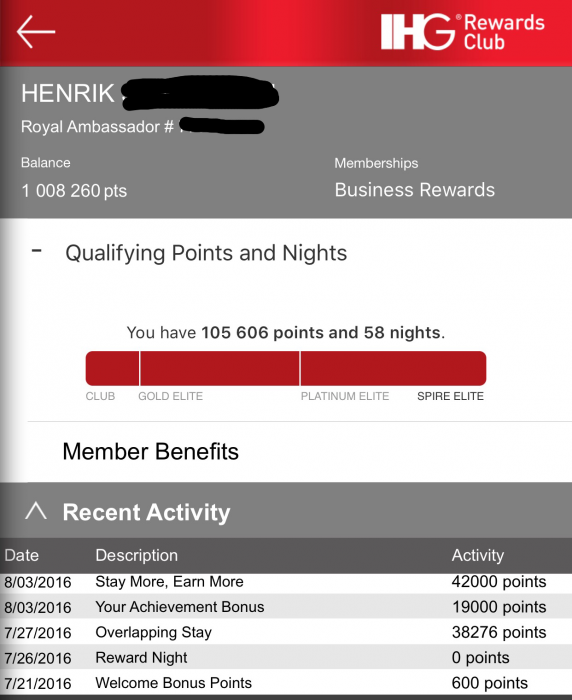Tap the Date column header
The image size is (572, 700).
pyautogui.click(x=21, y=555)
